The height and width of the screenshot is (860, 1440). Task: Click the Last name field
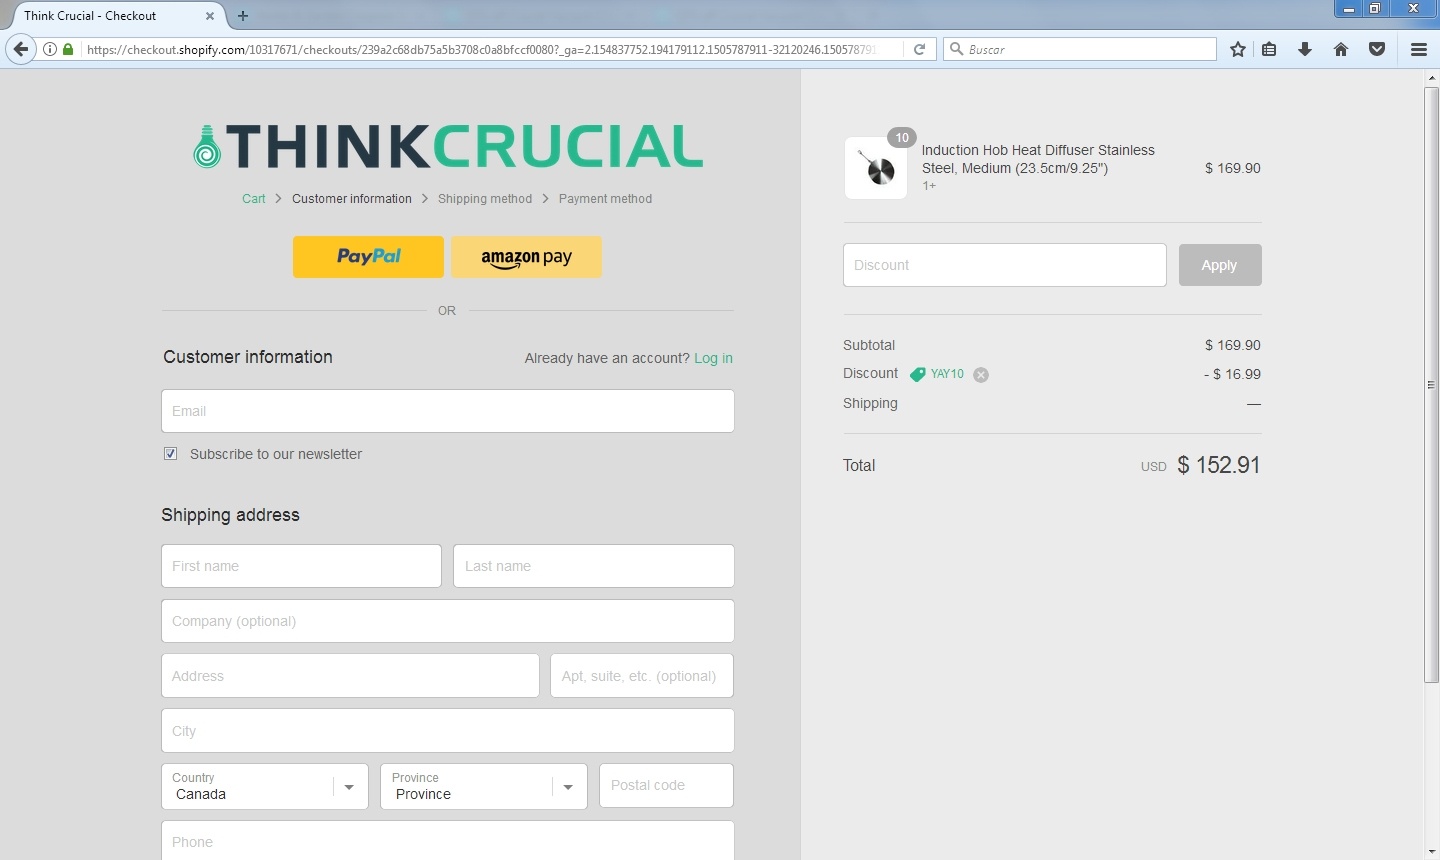coord(594,566)
